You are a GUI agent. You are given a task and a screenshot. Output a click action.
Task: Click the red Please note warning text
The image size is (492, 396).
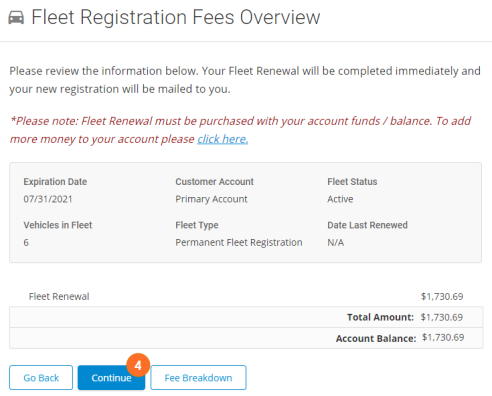240,130
